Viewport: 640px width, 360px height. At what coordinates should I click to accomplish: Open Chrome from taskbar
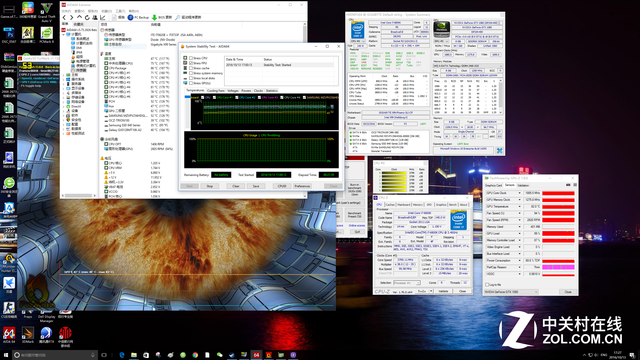(x=195, y=355)
